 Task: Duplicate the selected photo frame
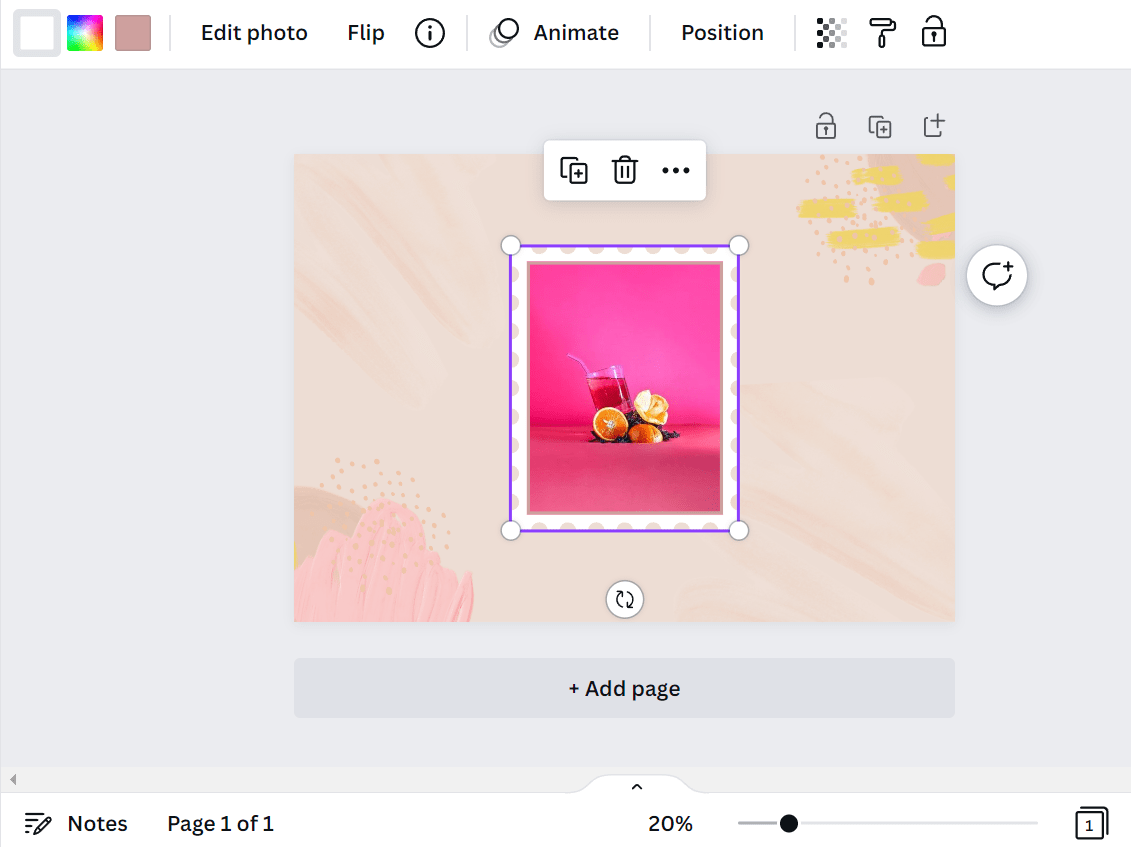pyautogui.click(x=573, y=170)
